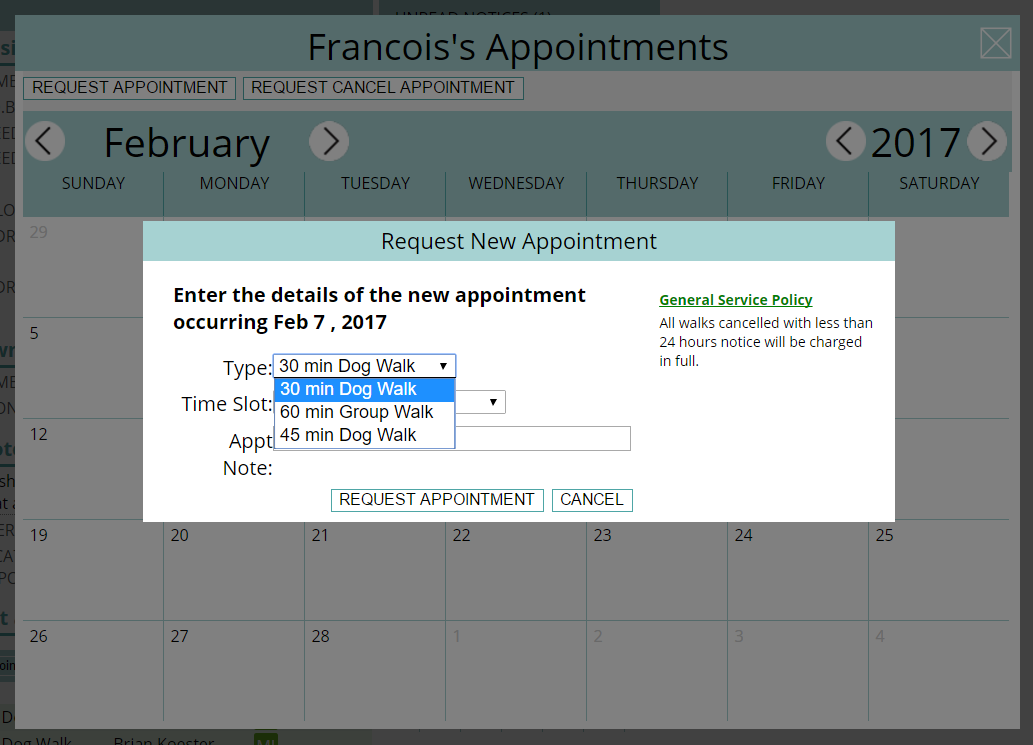Cancel the new appointment dialog
Screen dimensions: 1033x745
click(592, 500)
